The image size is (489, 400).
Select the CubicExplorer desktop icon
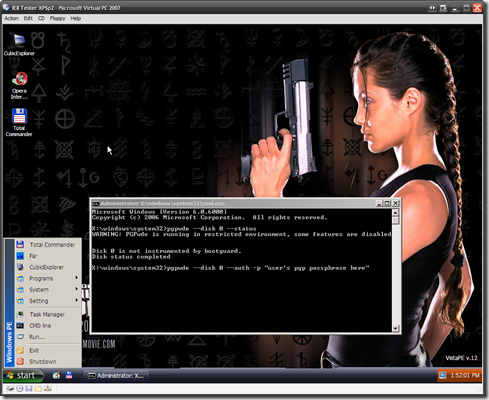pyautogui.click(x=19, y=44)
